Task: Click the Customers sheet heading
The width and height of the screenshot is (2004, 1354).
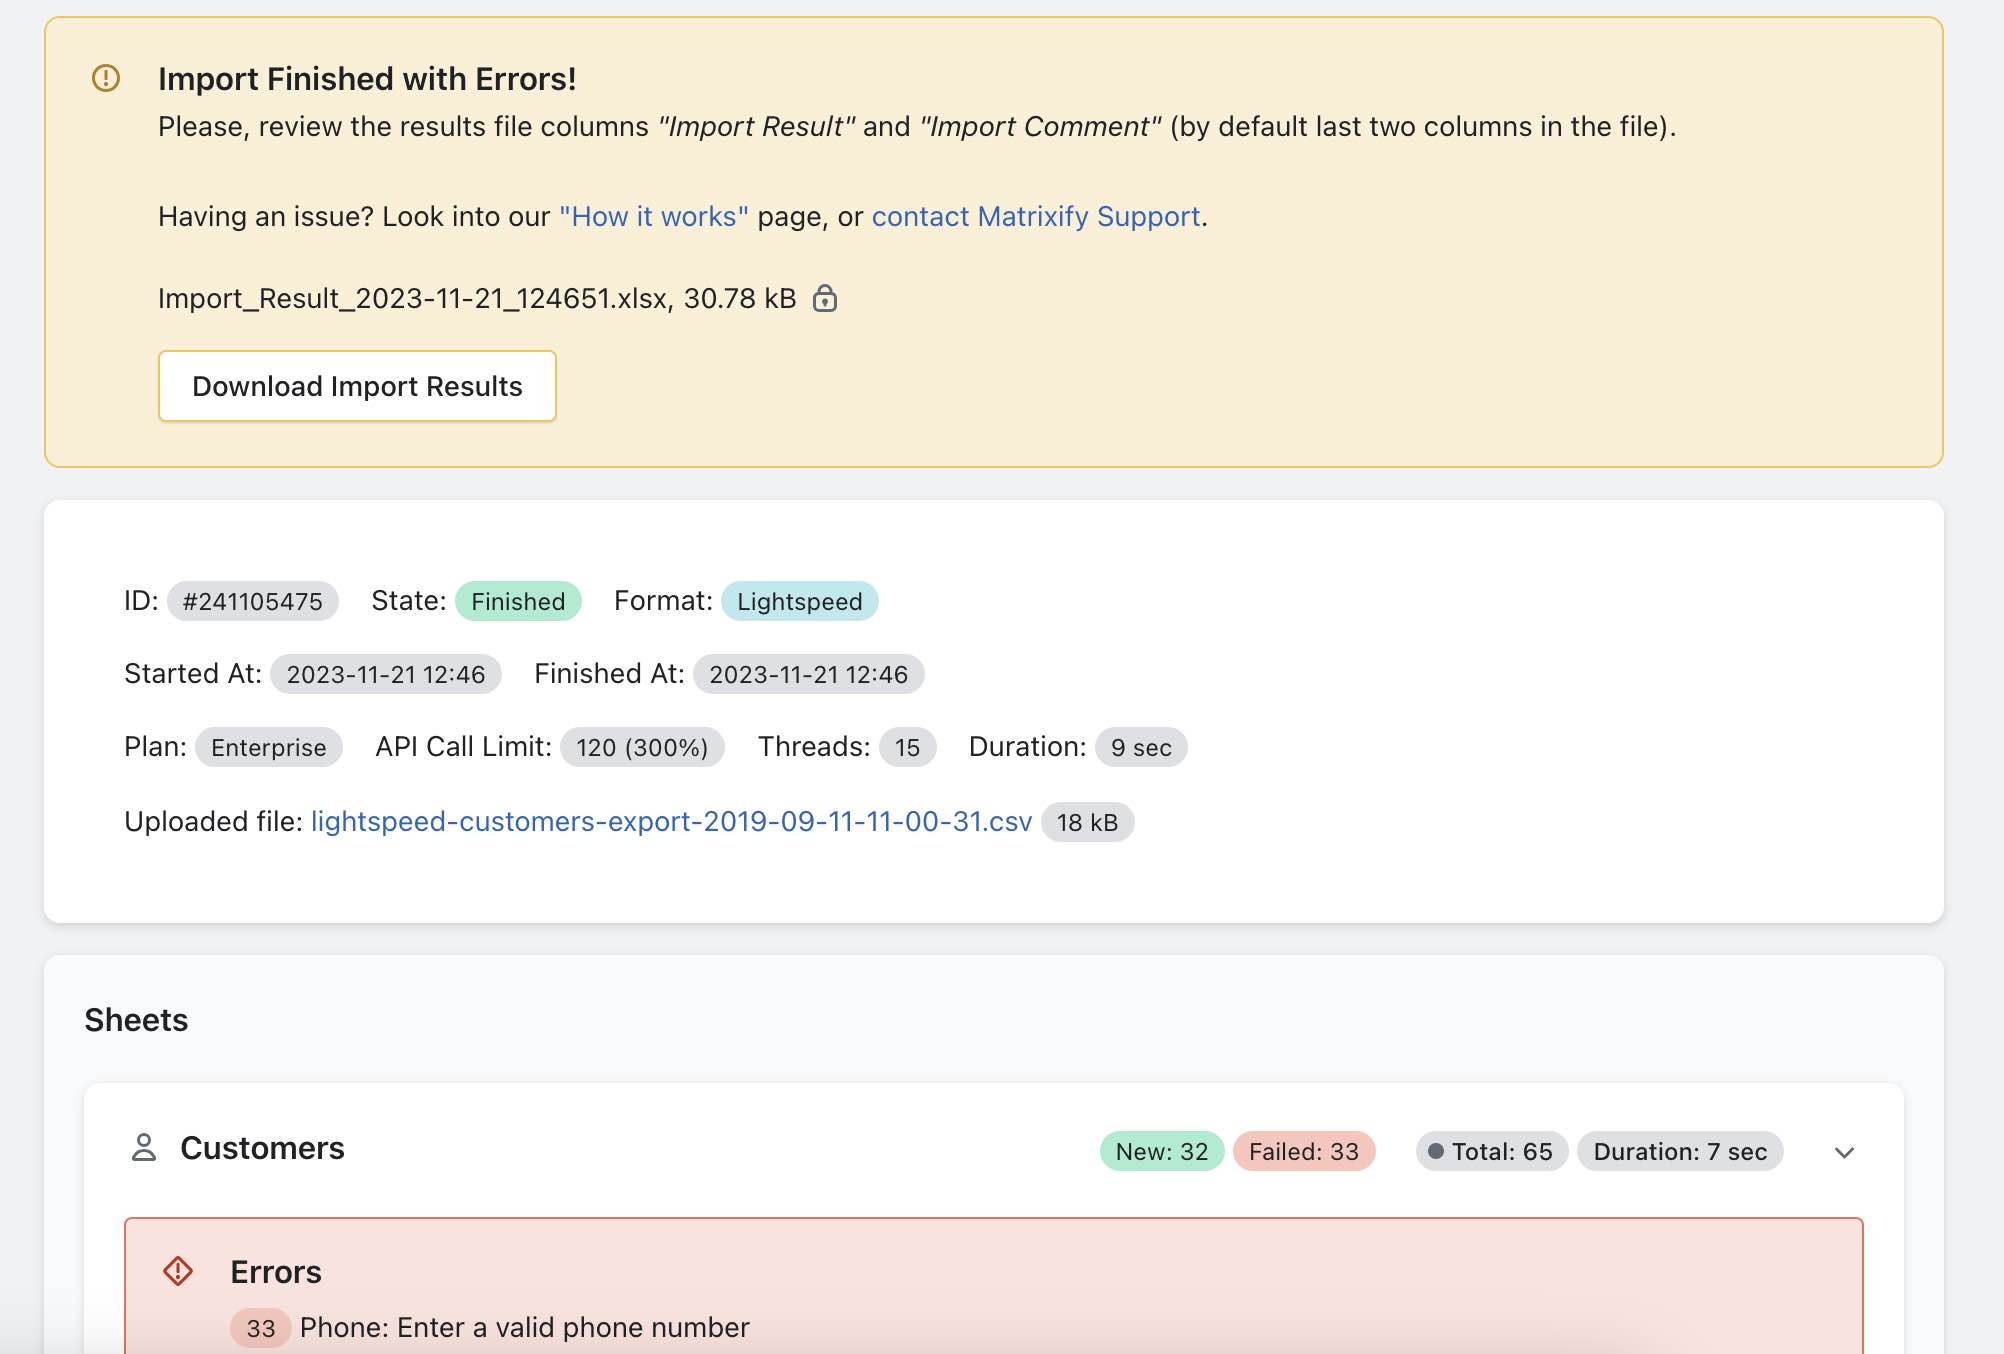Action: [x=262, y=1148]
